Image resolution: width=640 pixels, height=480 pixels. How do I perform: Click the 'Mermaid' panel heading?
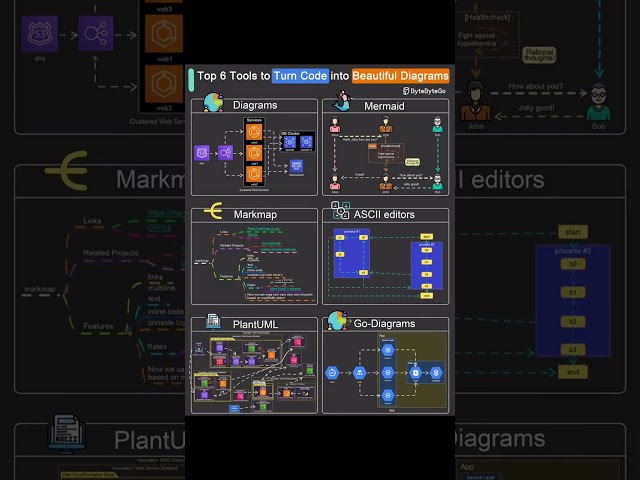[x=384, y=106]
